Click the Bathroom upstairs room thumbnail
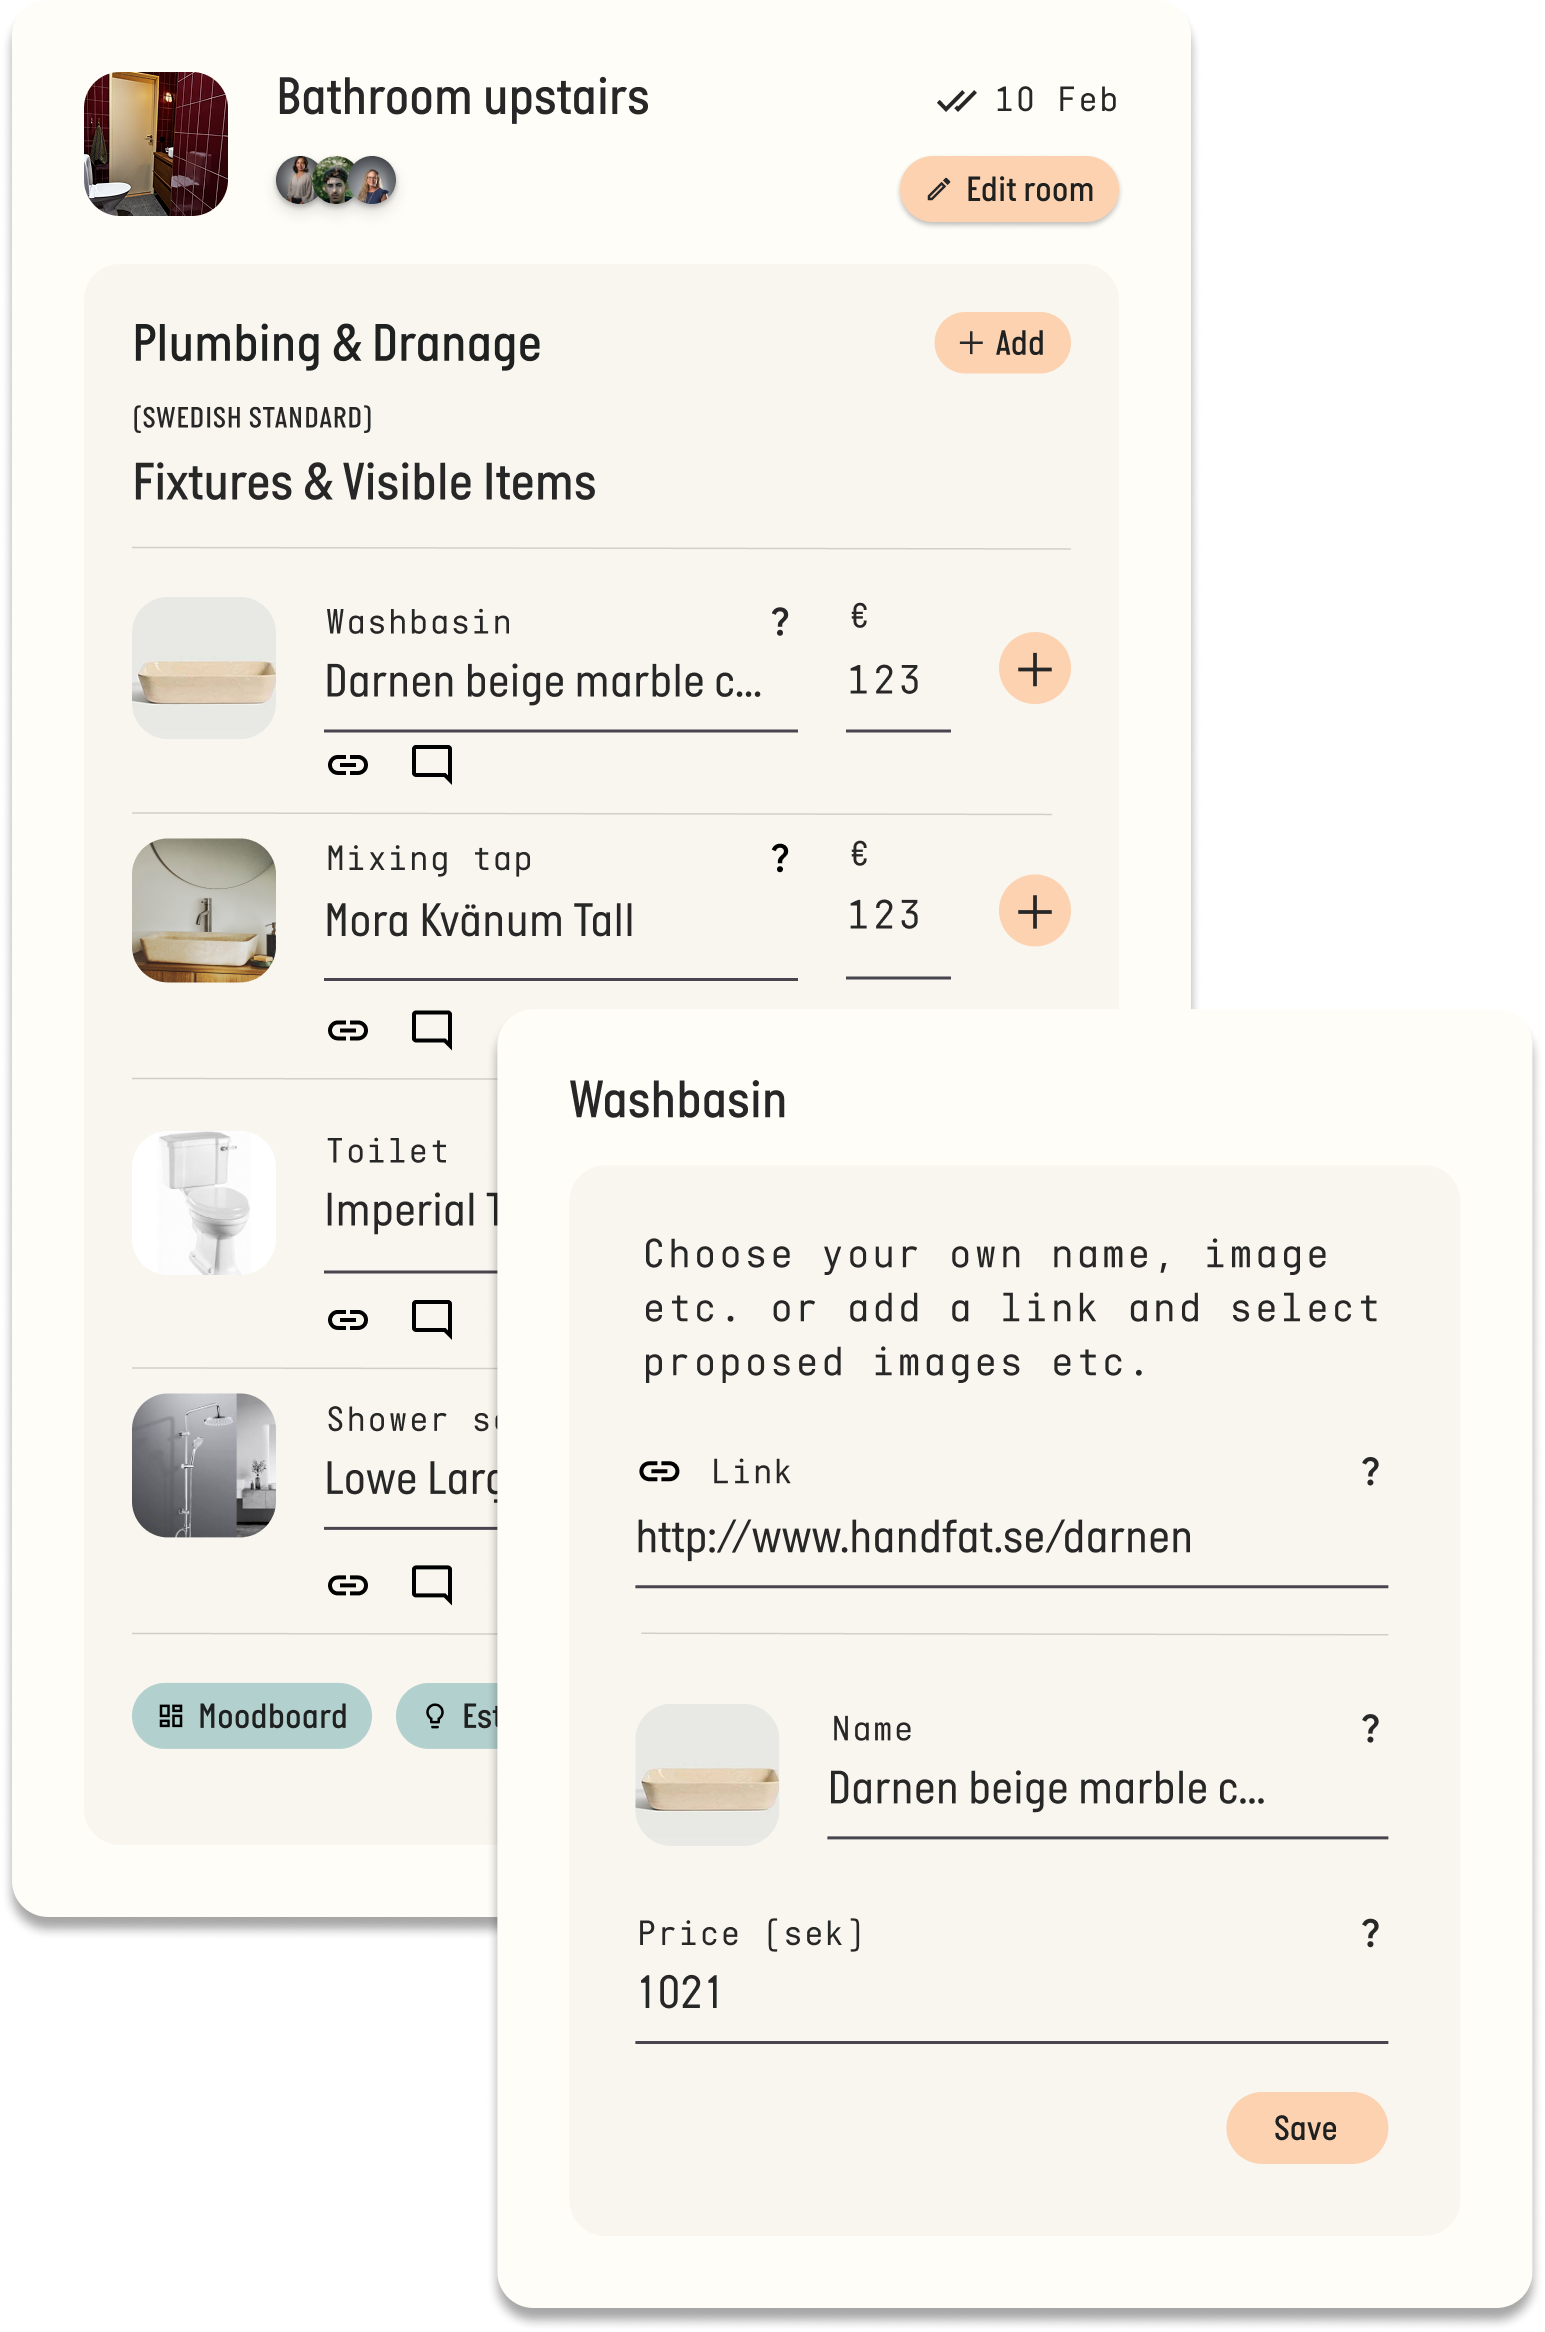The width and height of the screenshot is (1545, 2332). click(x=156, y=144)
